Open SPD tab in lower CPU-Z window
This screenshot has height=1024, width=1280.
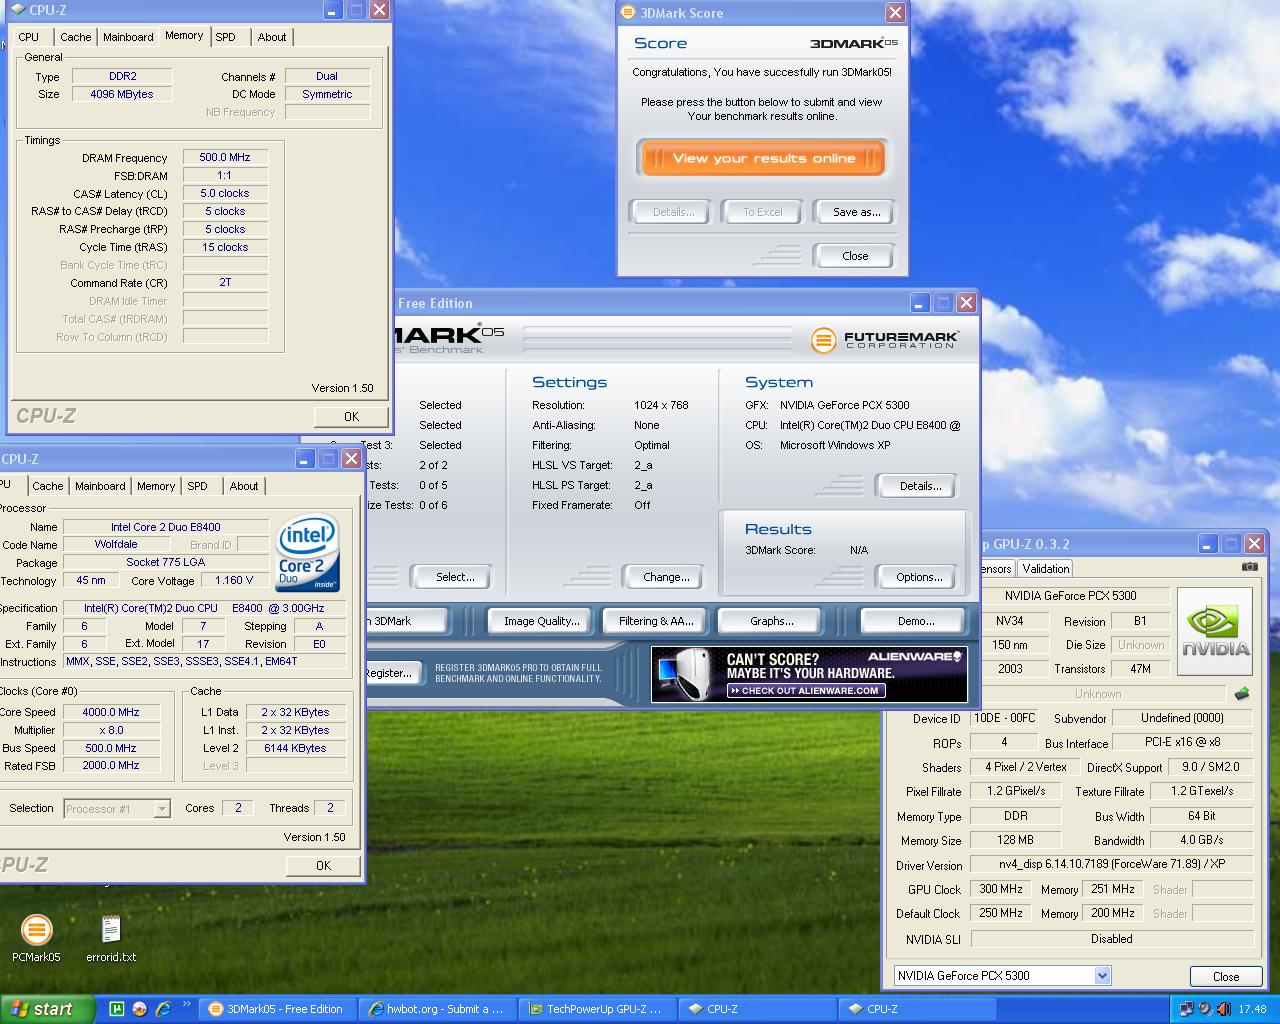[198, 486]
